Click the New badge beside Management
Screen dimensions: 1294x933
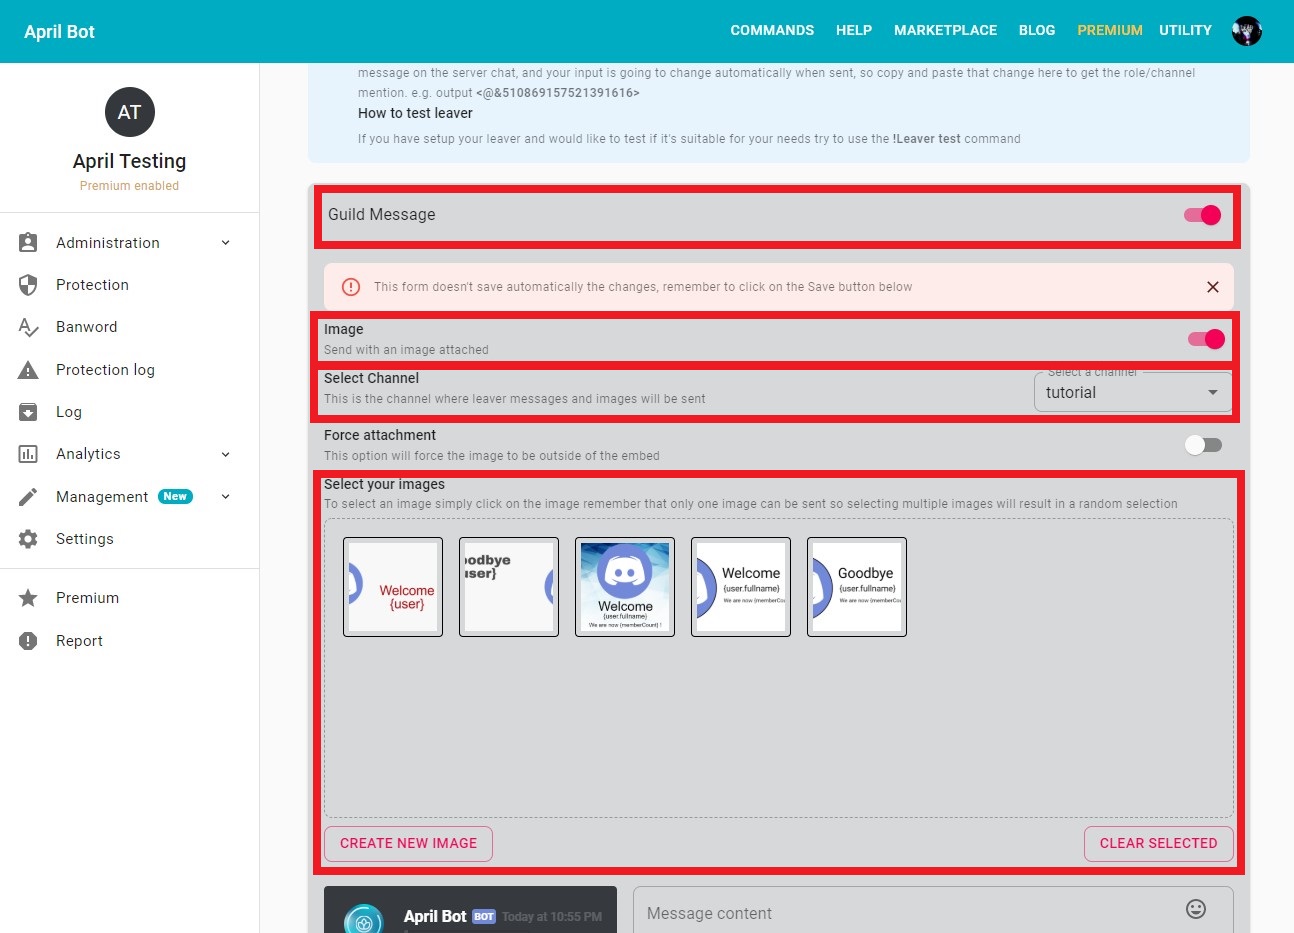pos(175,497)
